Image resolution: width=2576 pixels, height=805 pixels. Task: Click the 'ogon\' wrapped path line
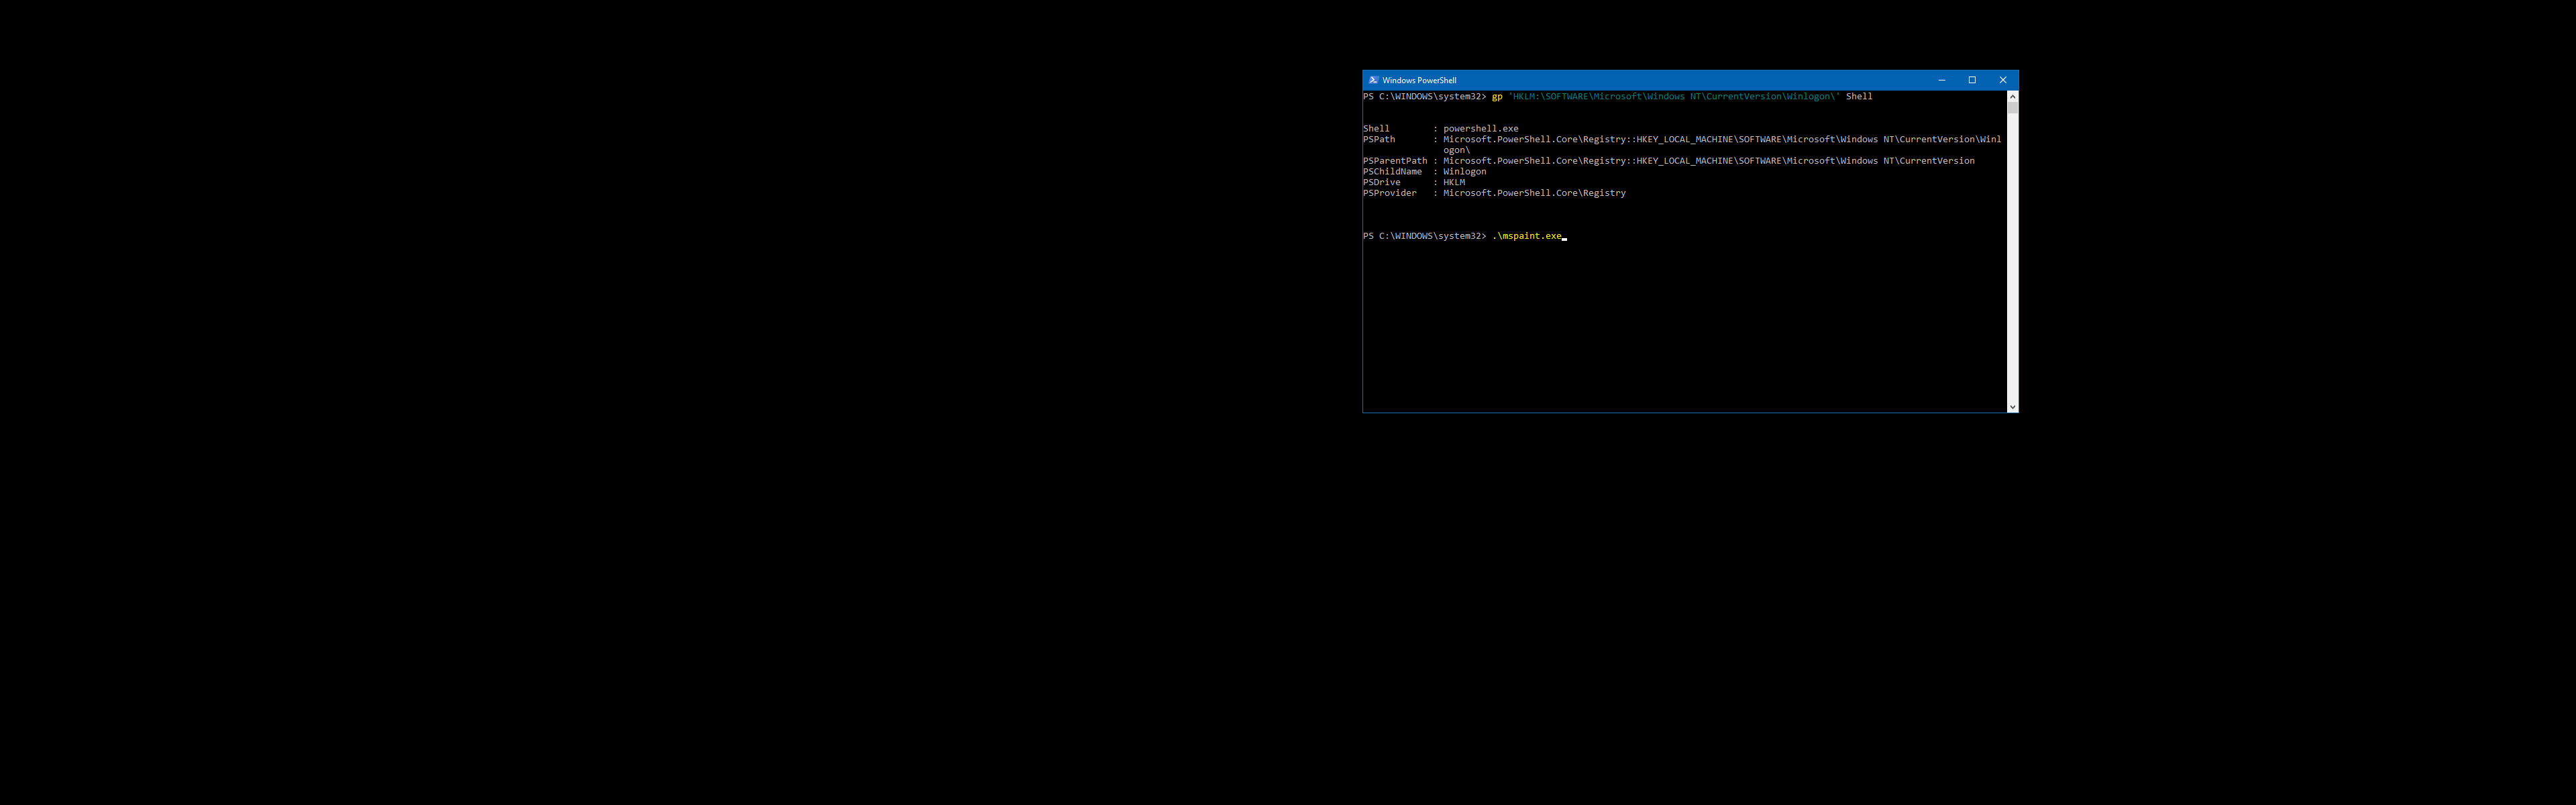click(x=1456, y=151)
